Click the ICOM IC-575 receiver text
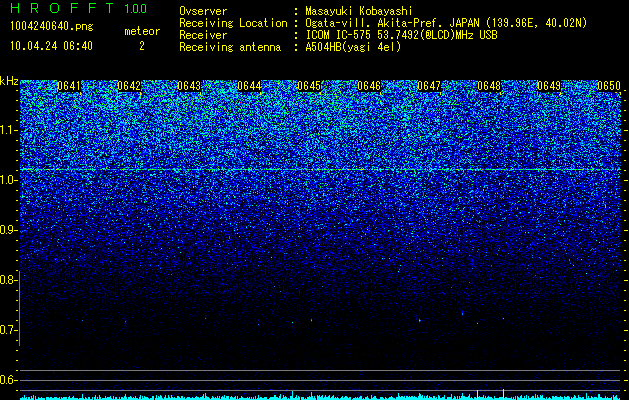The height and width of the screenshot is (400, 629). point(401,35)
